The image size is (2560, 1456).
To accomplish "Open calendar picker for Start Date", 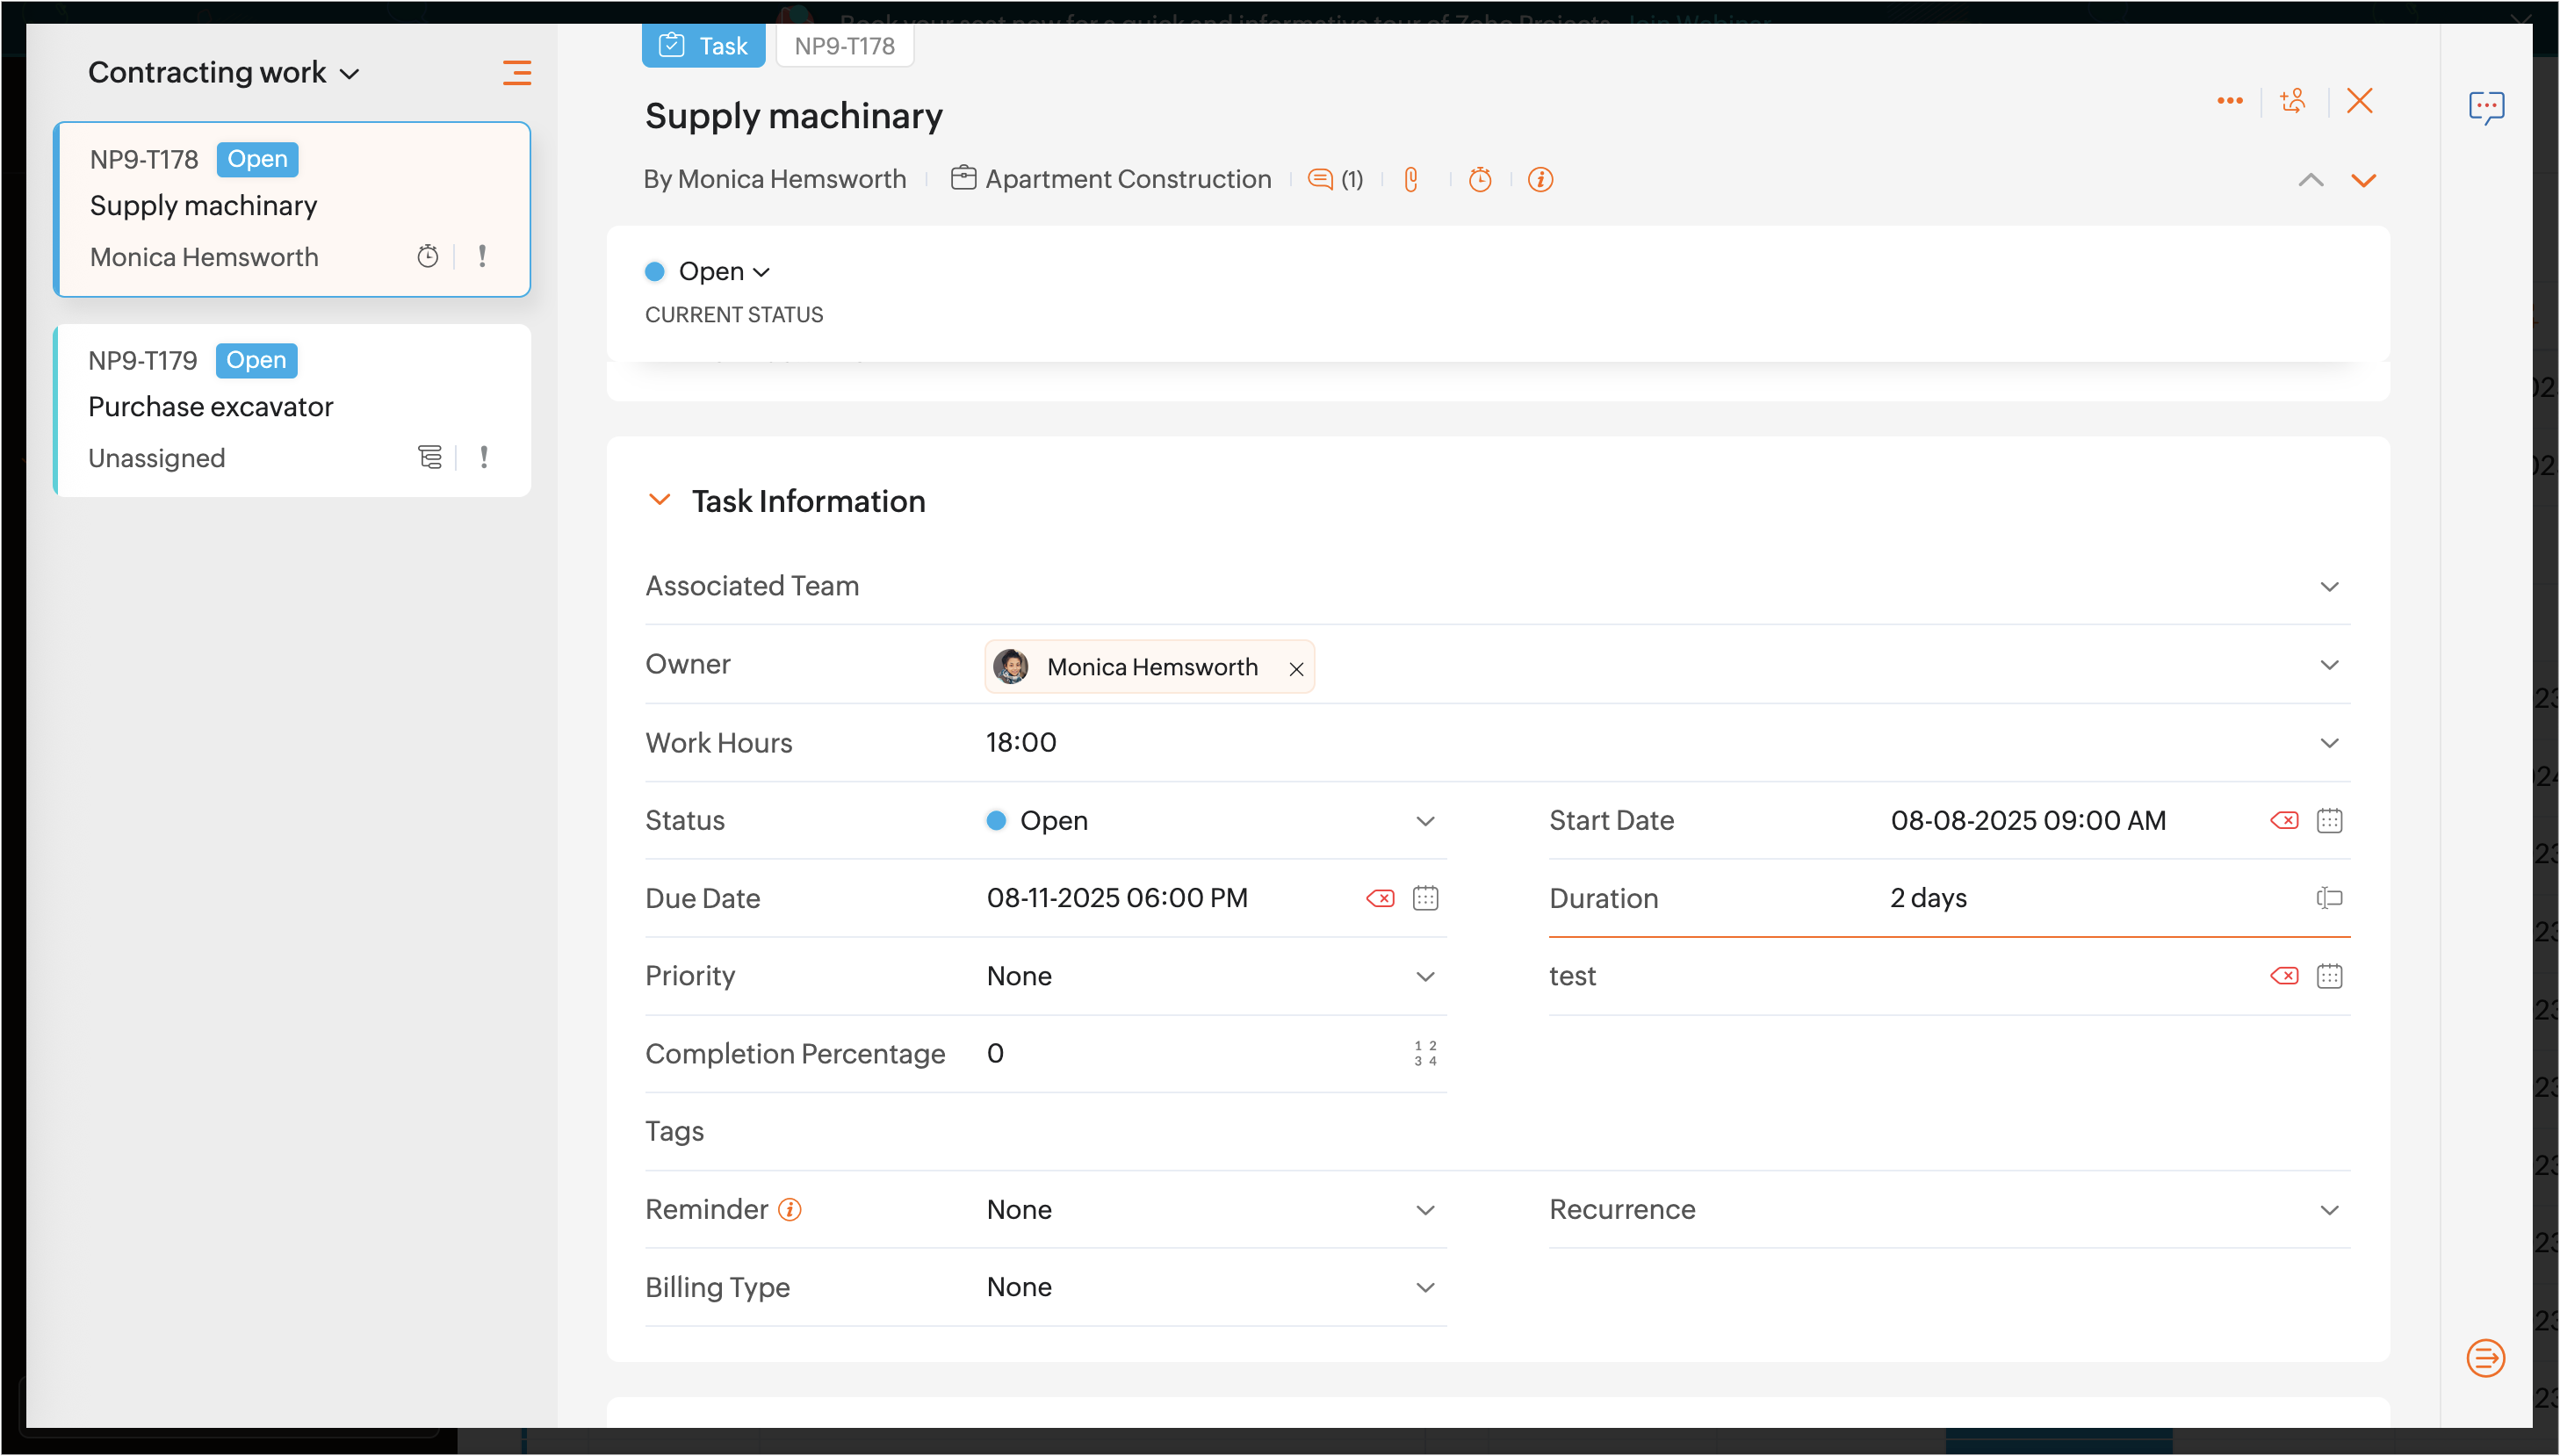I will click(x=2329, y=821).
